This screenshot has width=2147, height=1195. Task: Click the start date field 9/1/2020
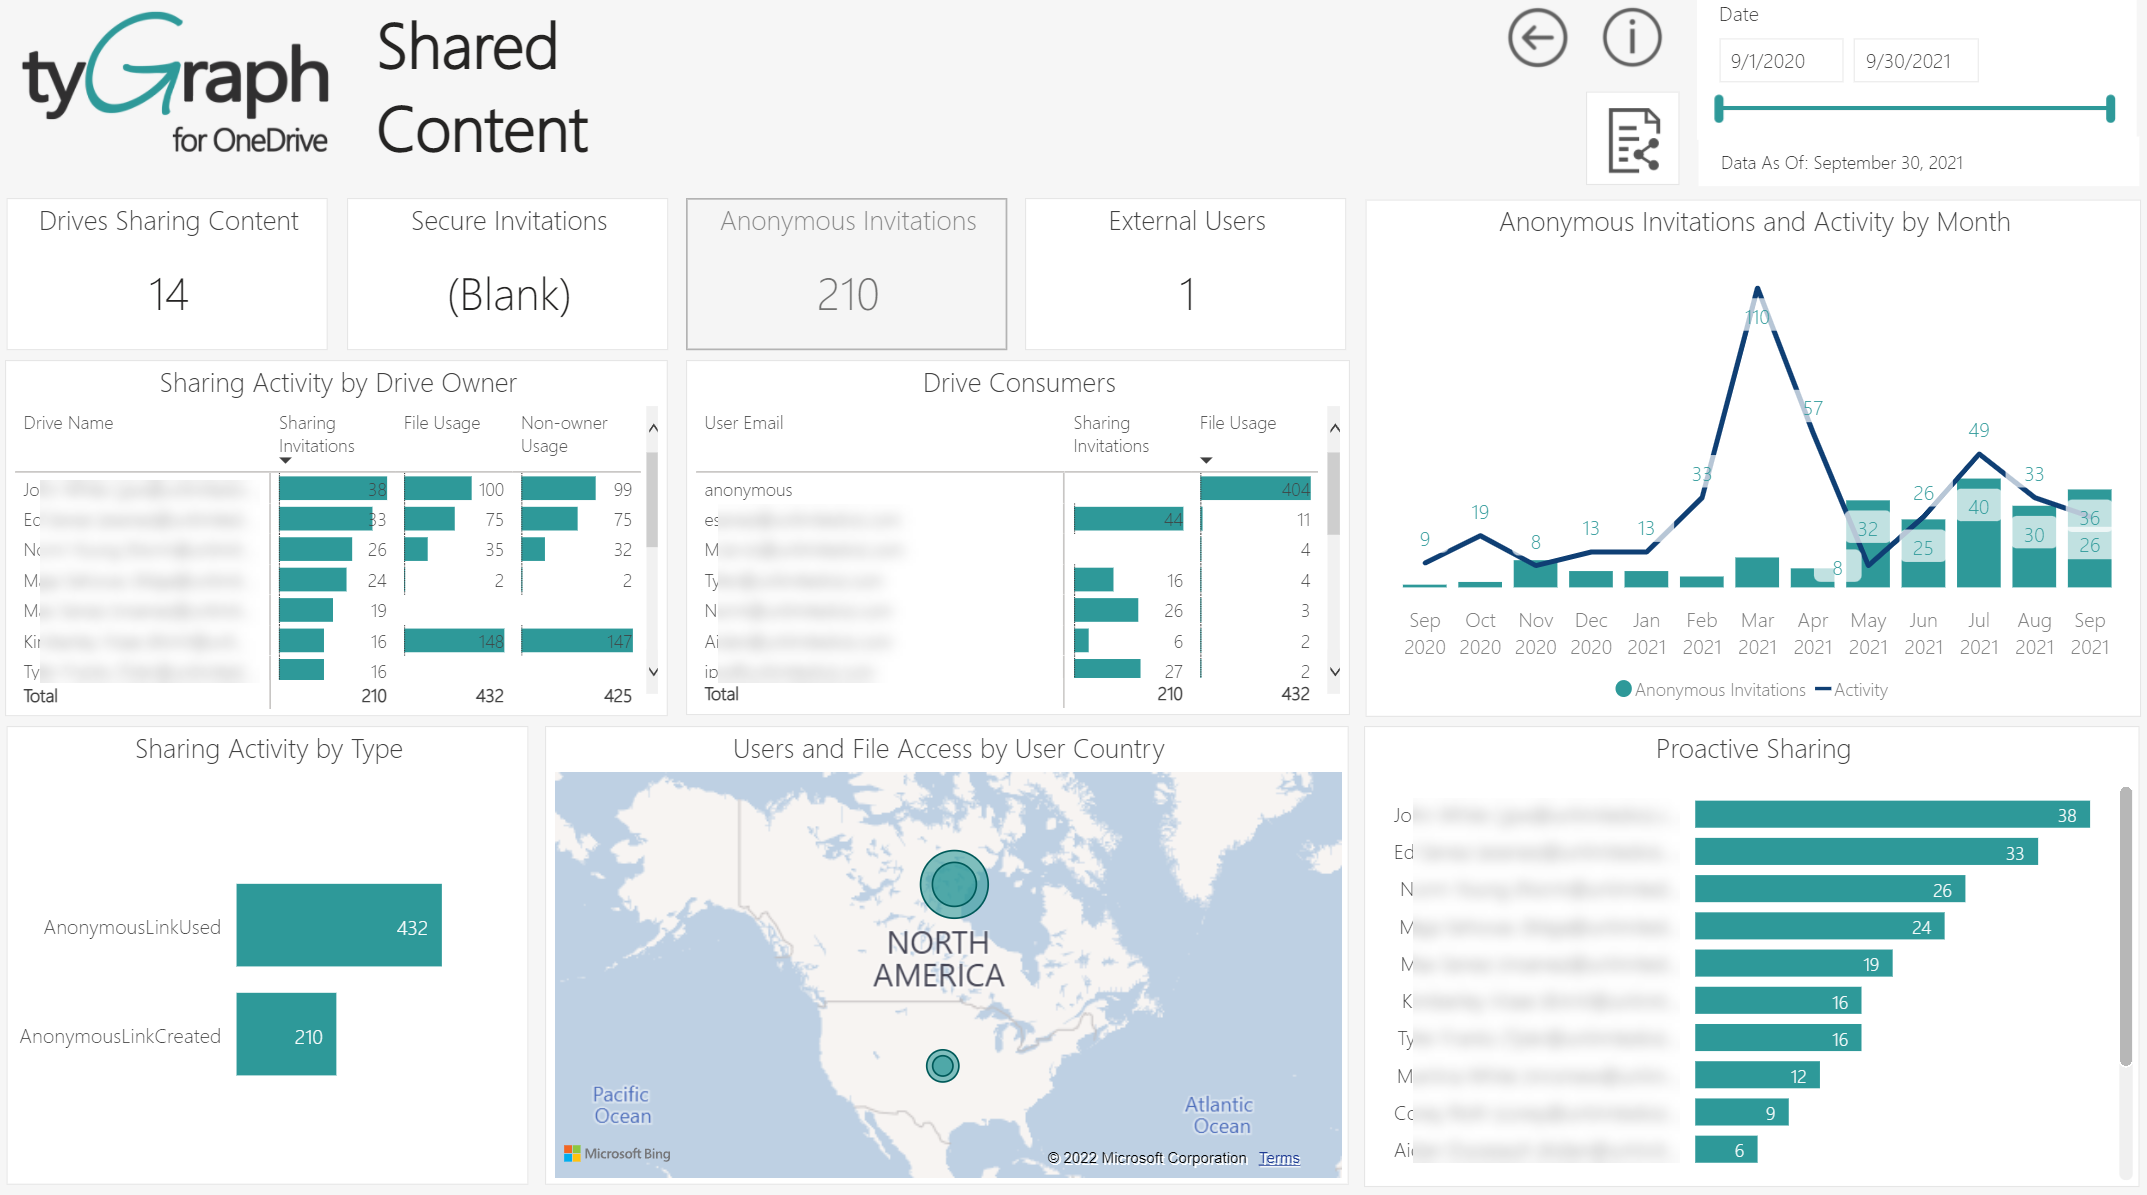click(1779, 61)
